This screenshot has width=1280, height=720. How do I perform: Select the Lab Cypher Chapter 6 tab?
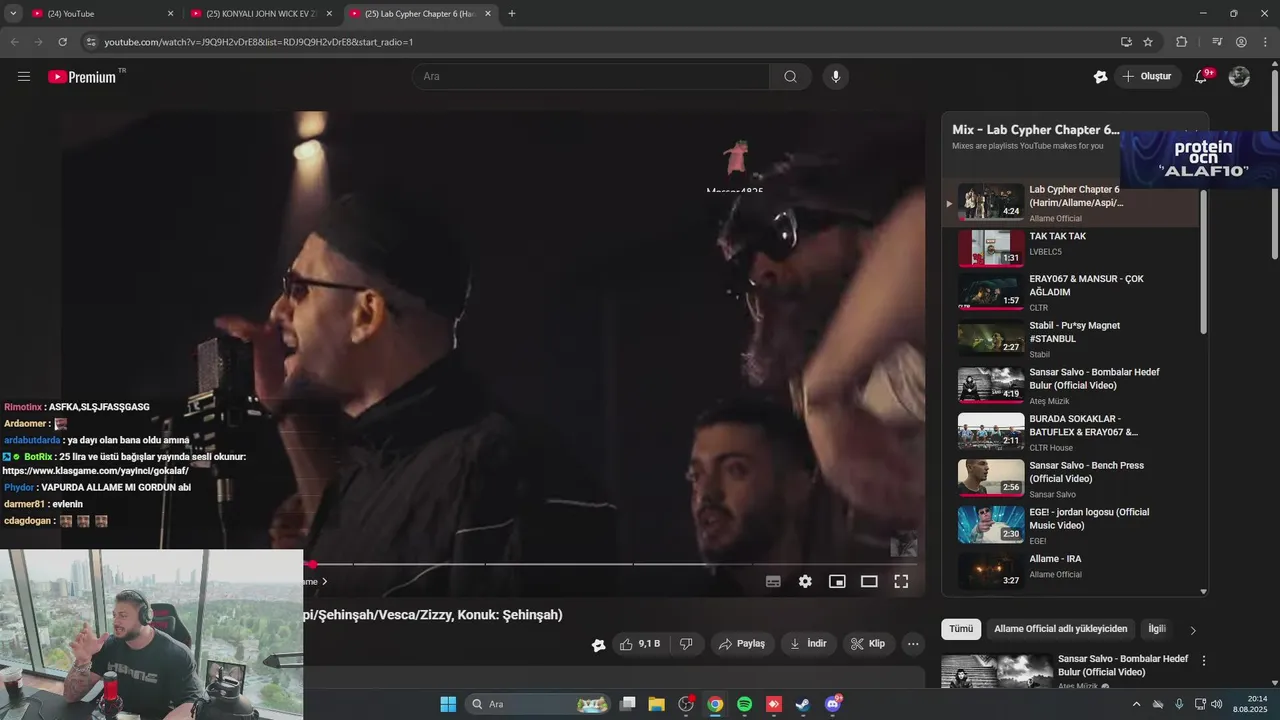pos(420,14)
